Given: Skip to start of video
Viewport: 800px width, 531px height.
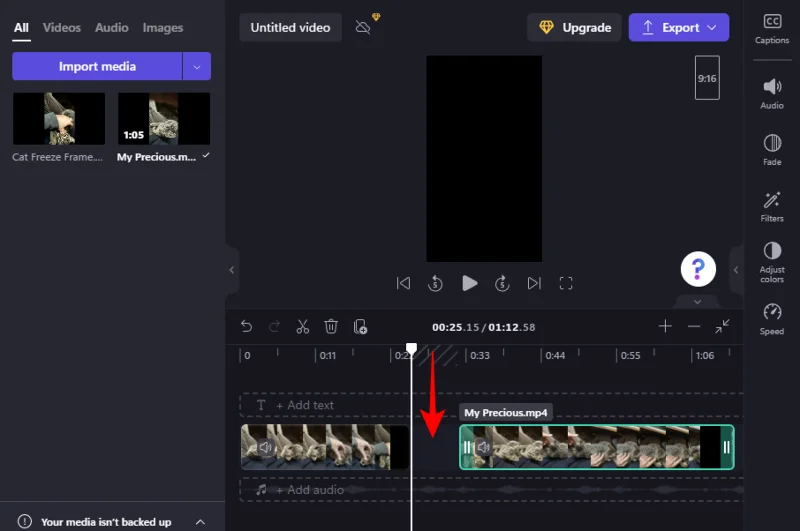Looking at the screenshot, I should (x=403, y=283).
